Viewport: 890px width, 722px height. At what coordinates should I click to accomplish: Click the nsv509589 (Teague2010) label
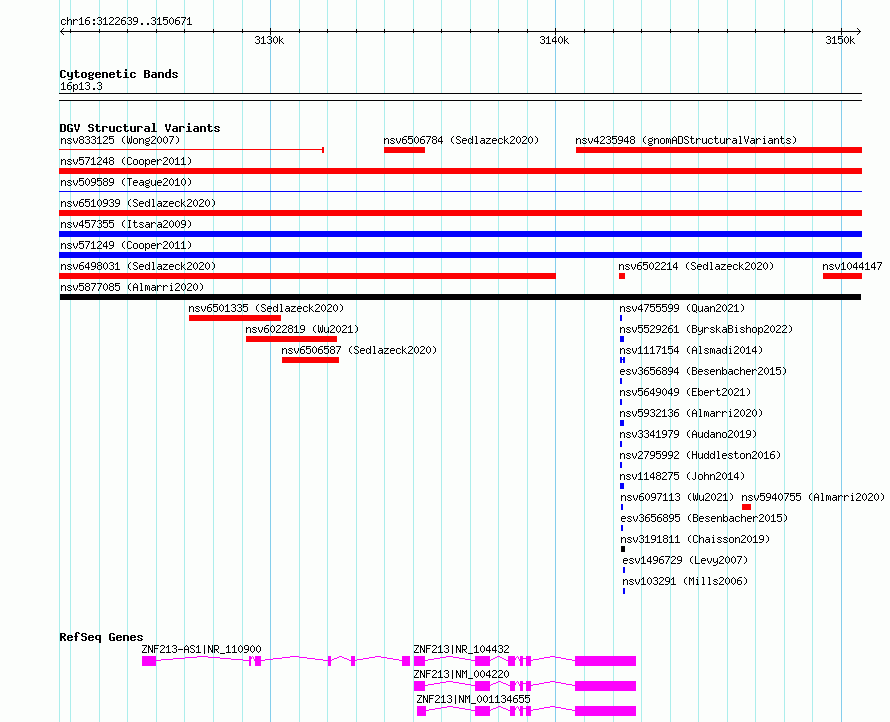pos(126,182)
